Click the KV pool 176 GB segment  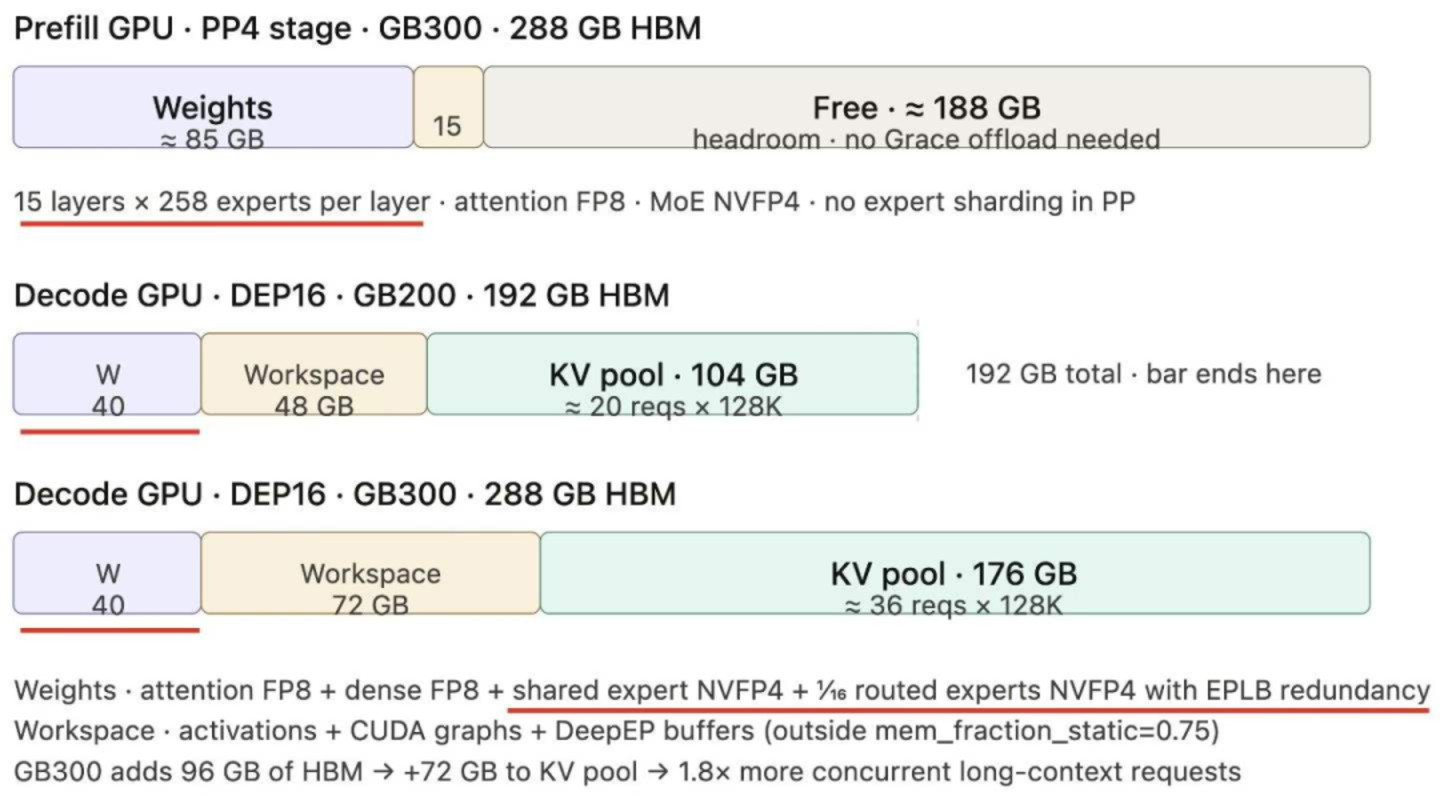955,573
